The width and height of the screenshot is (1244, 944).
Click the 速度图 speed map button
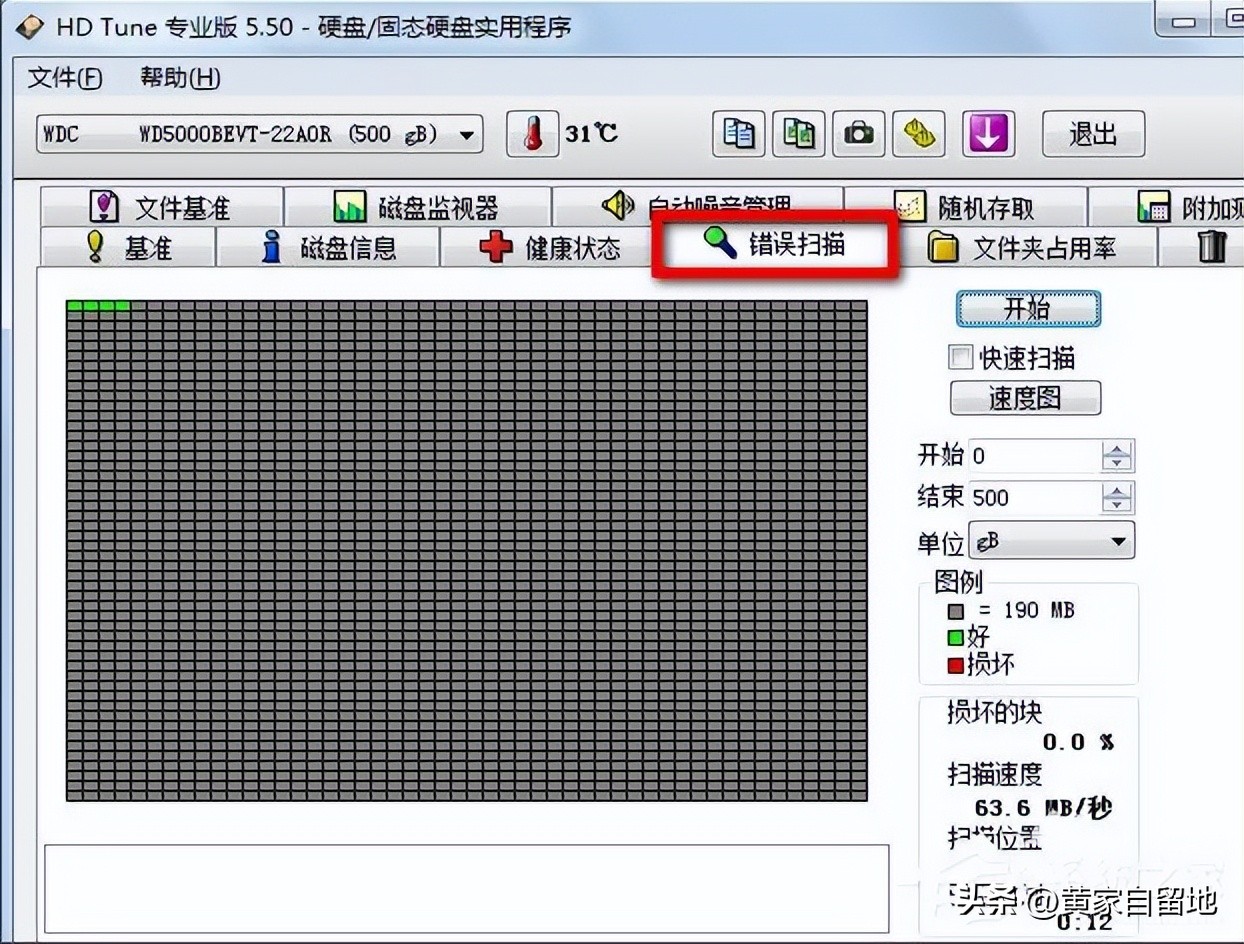1024,397
